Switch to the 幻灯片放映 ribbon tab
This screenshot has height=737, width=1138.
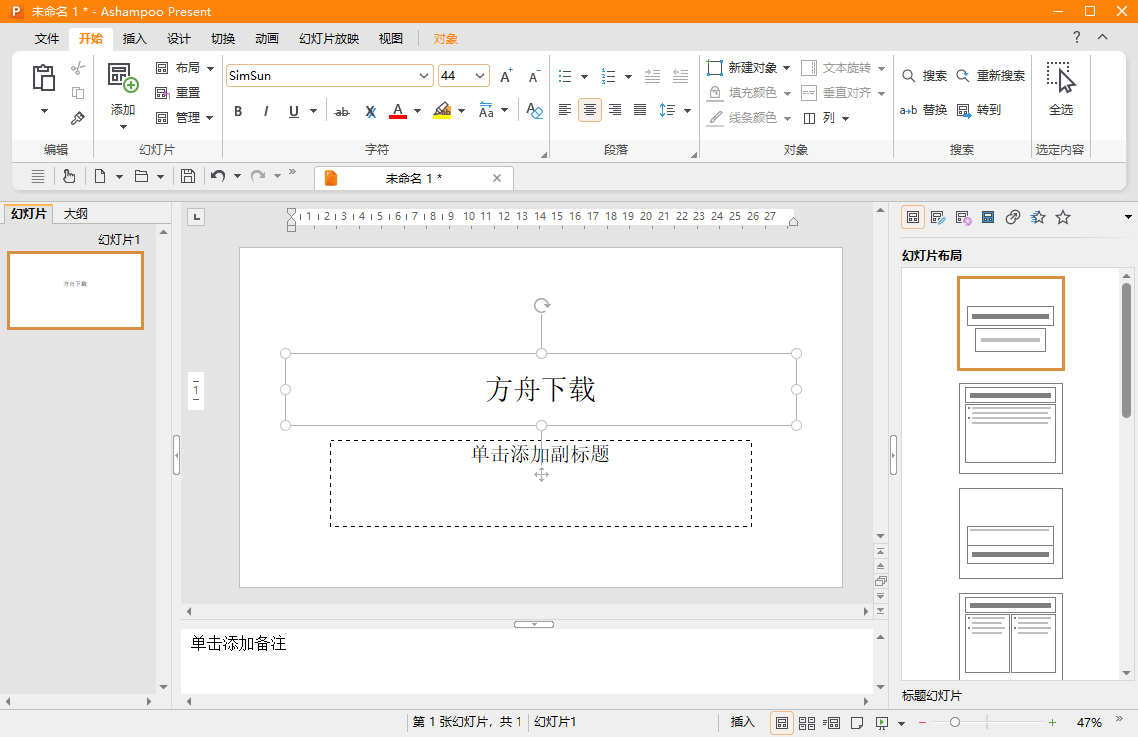[329, 38]
